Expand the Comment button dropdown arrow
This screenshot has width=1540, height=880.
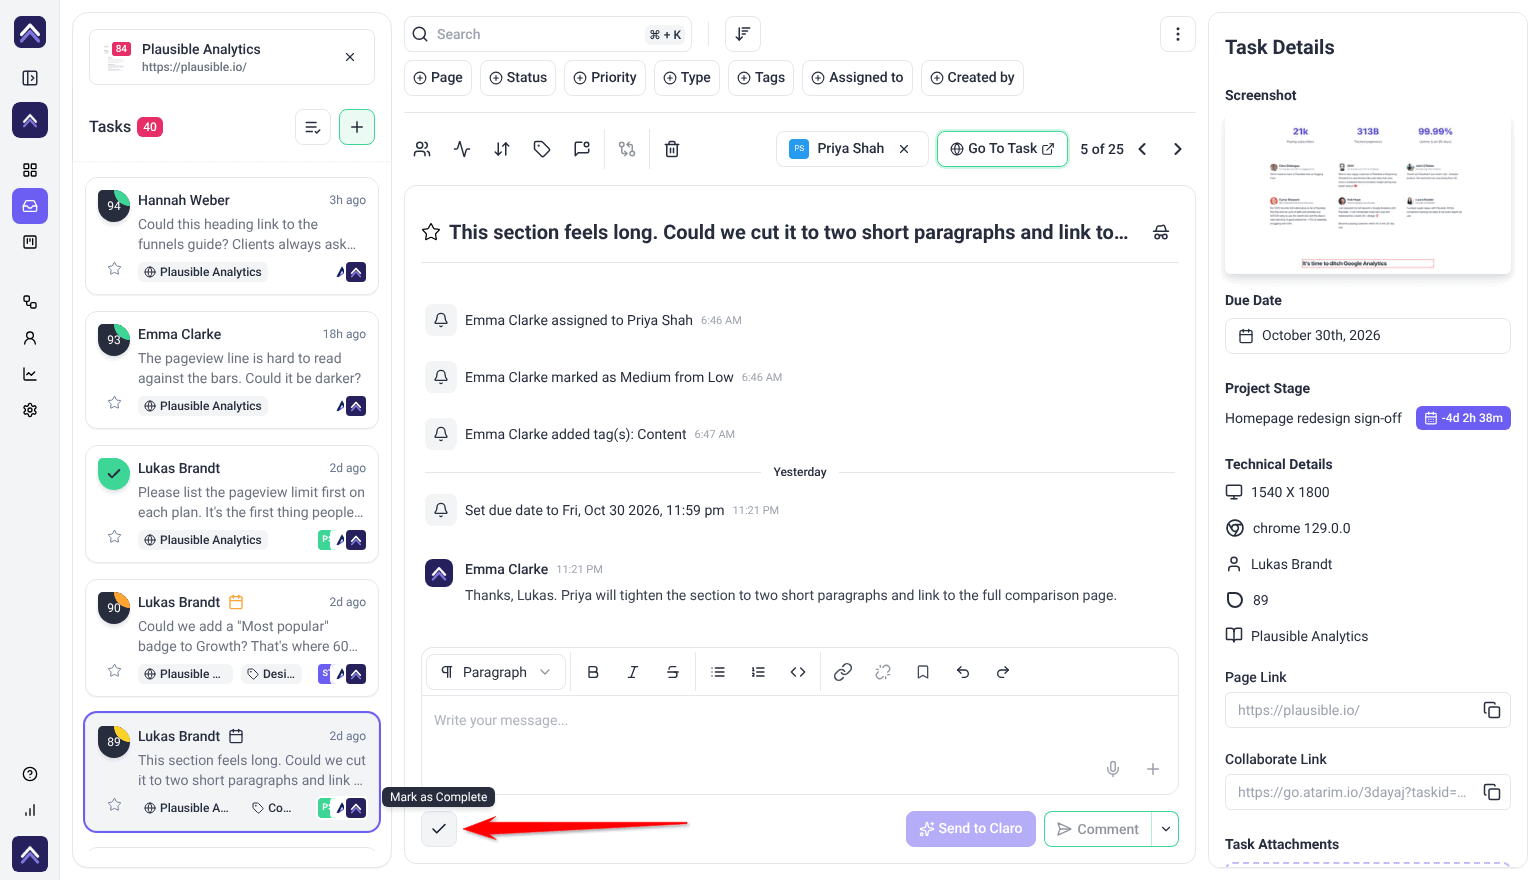(x=1166, y=829)
